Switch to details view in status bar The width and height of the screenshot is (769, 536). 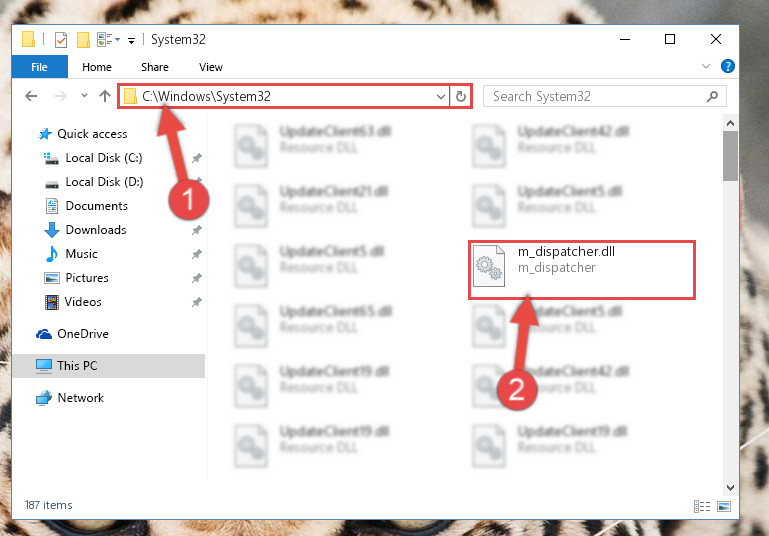(x=702, y=506)
